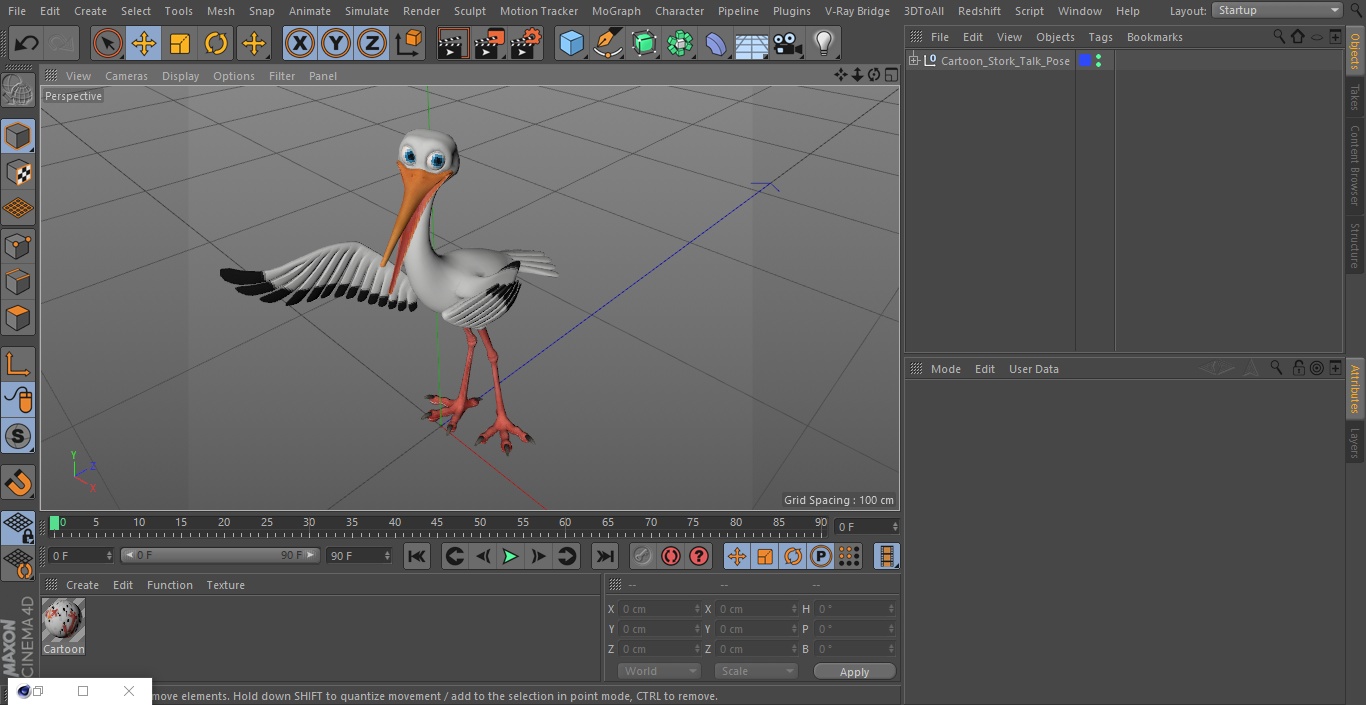Open the File menu
Screen dimensions: 1366x705
pos(17,11)
